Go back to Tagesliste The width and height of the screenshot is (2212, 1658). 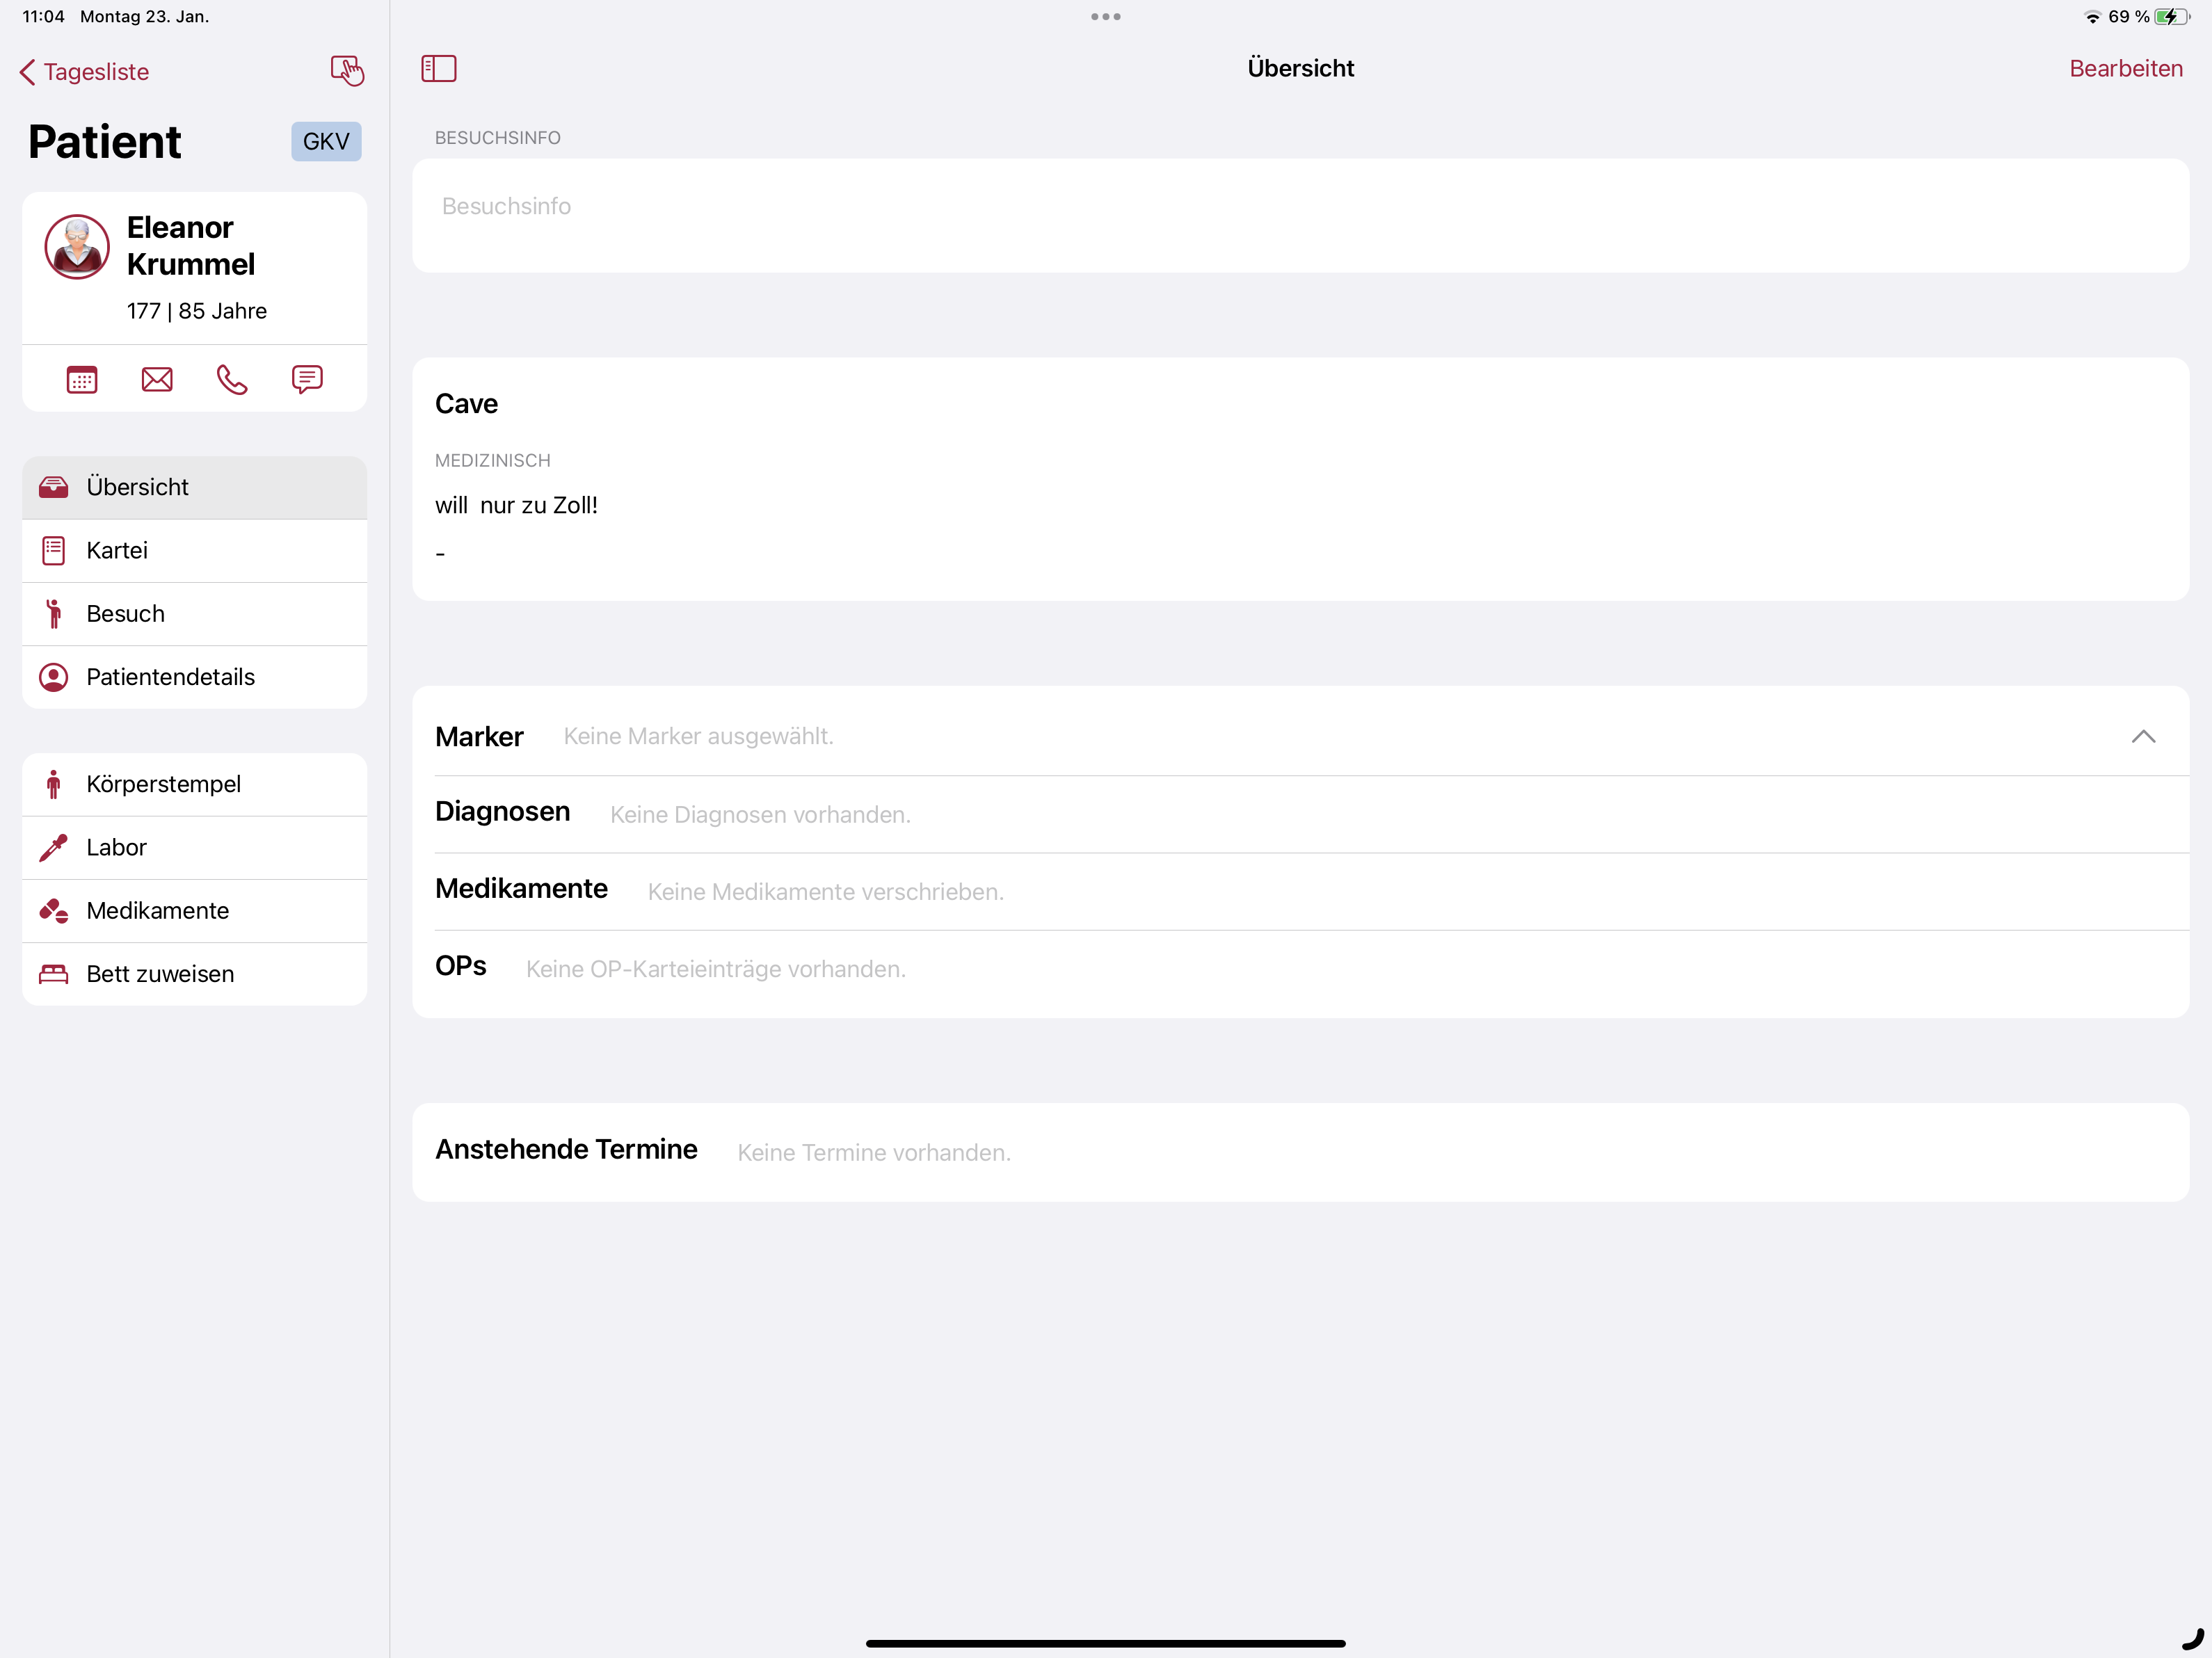click(84, 72)
